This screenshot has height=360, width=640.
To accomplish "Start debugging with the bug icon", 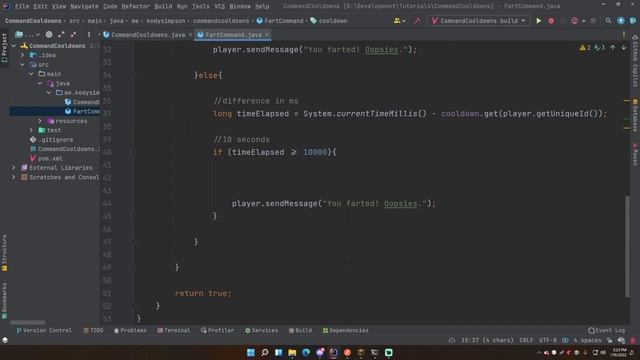I will pyautogui.click(x=551, y=21).
